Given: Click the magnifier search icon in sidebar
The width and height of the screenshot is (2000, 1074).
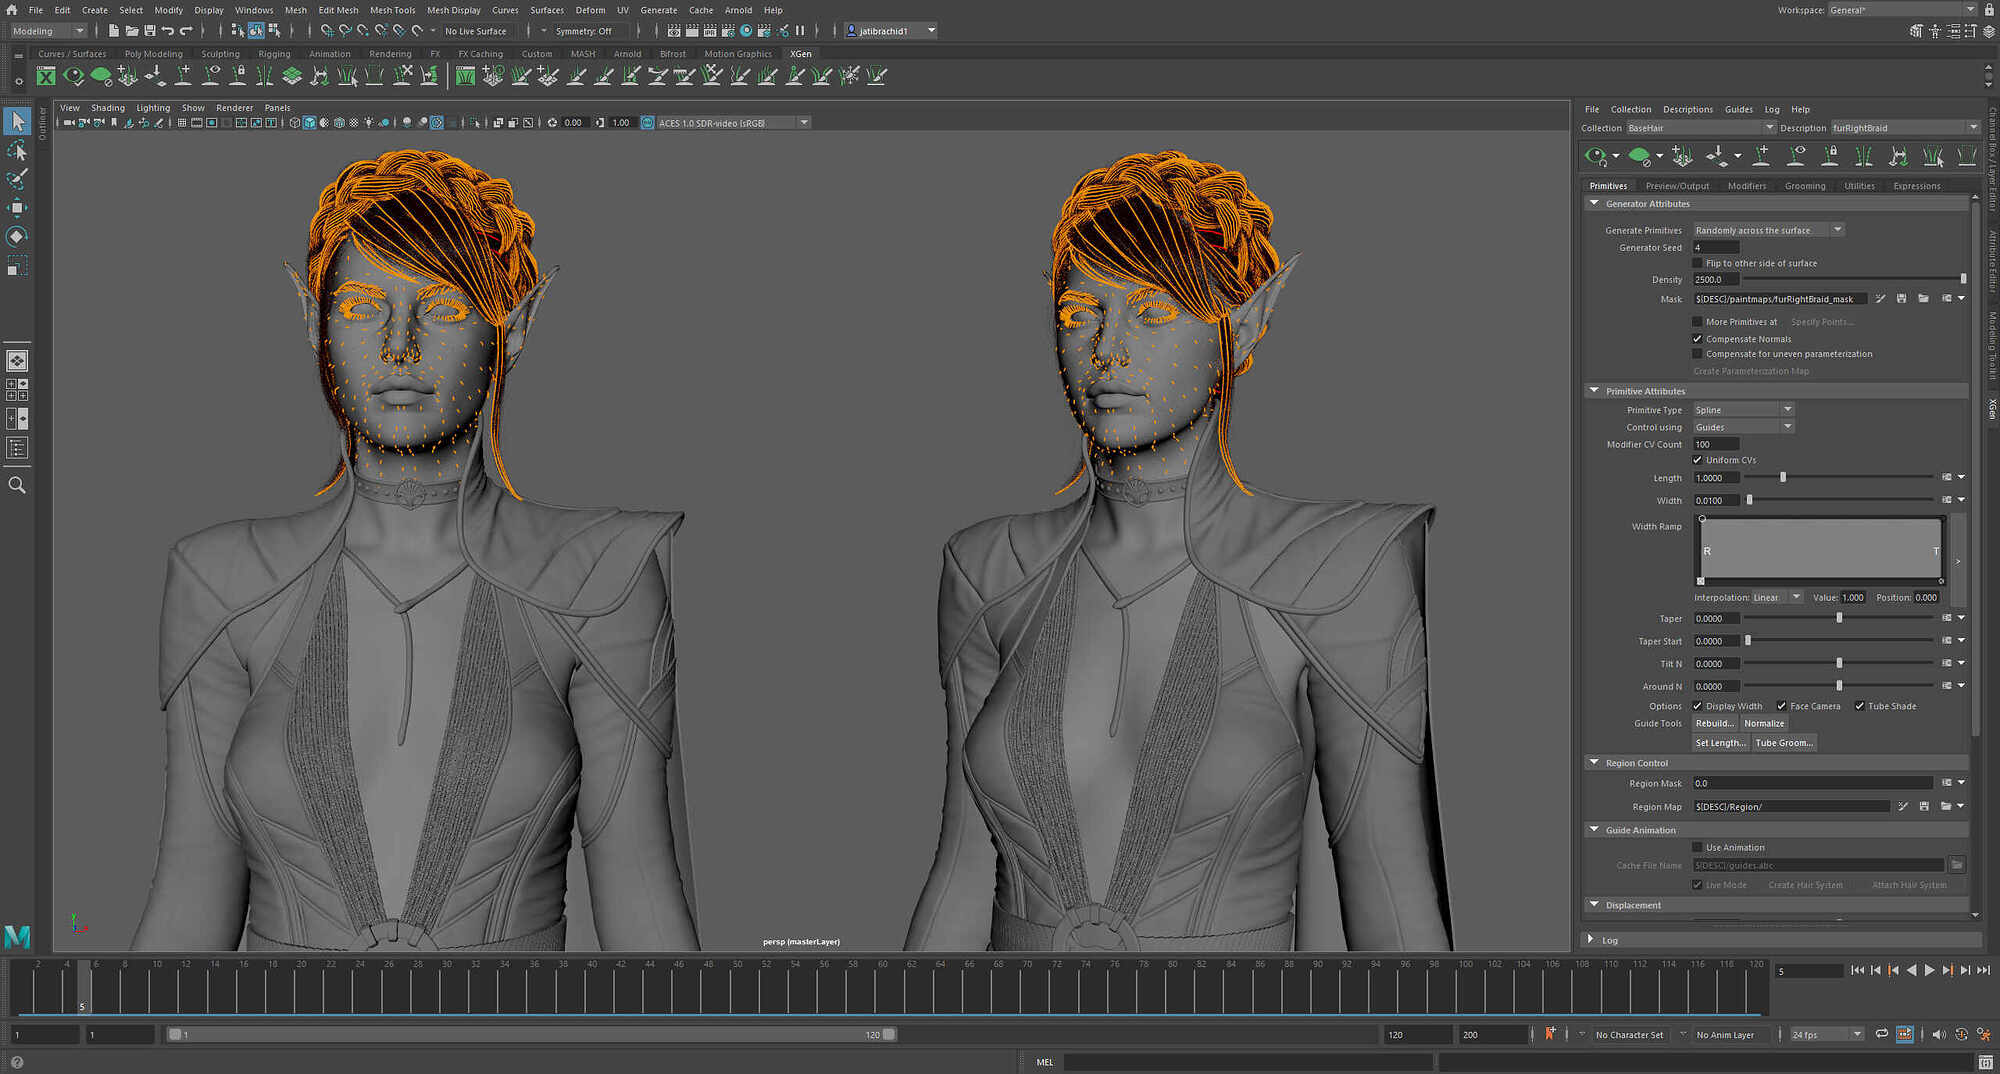Looking at the screenshot, I should coord(17,485).
